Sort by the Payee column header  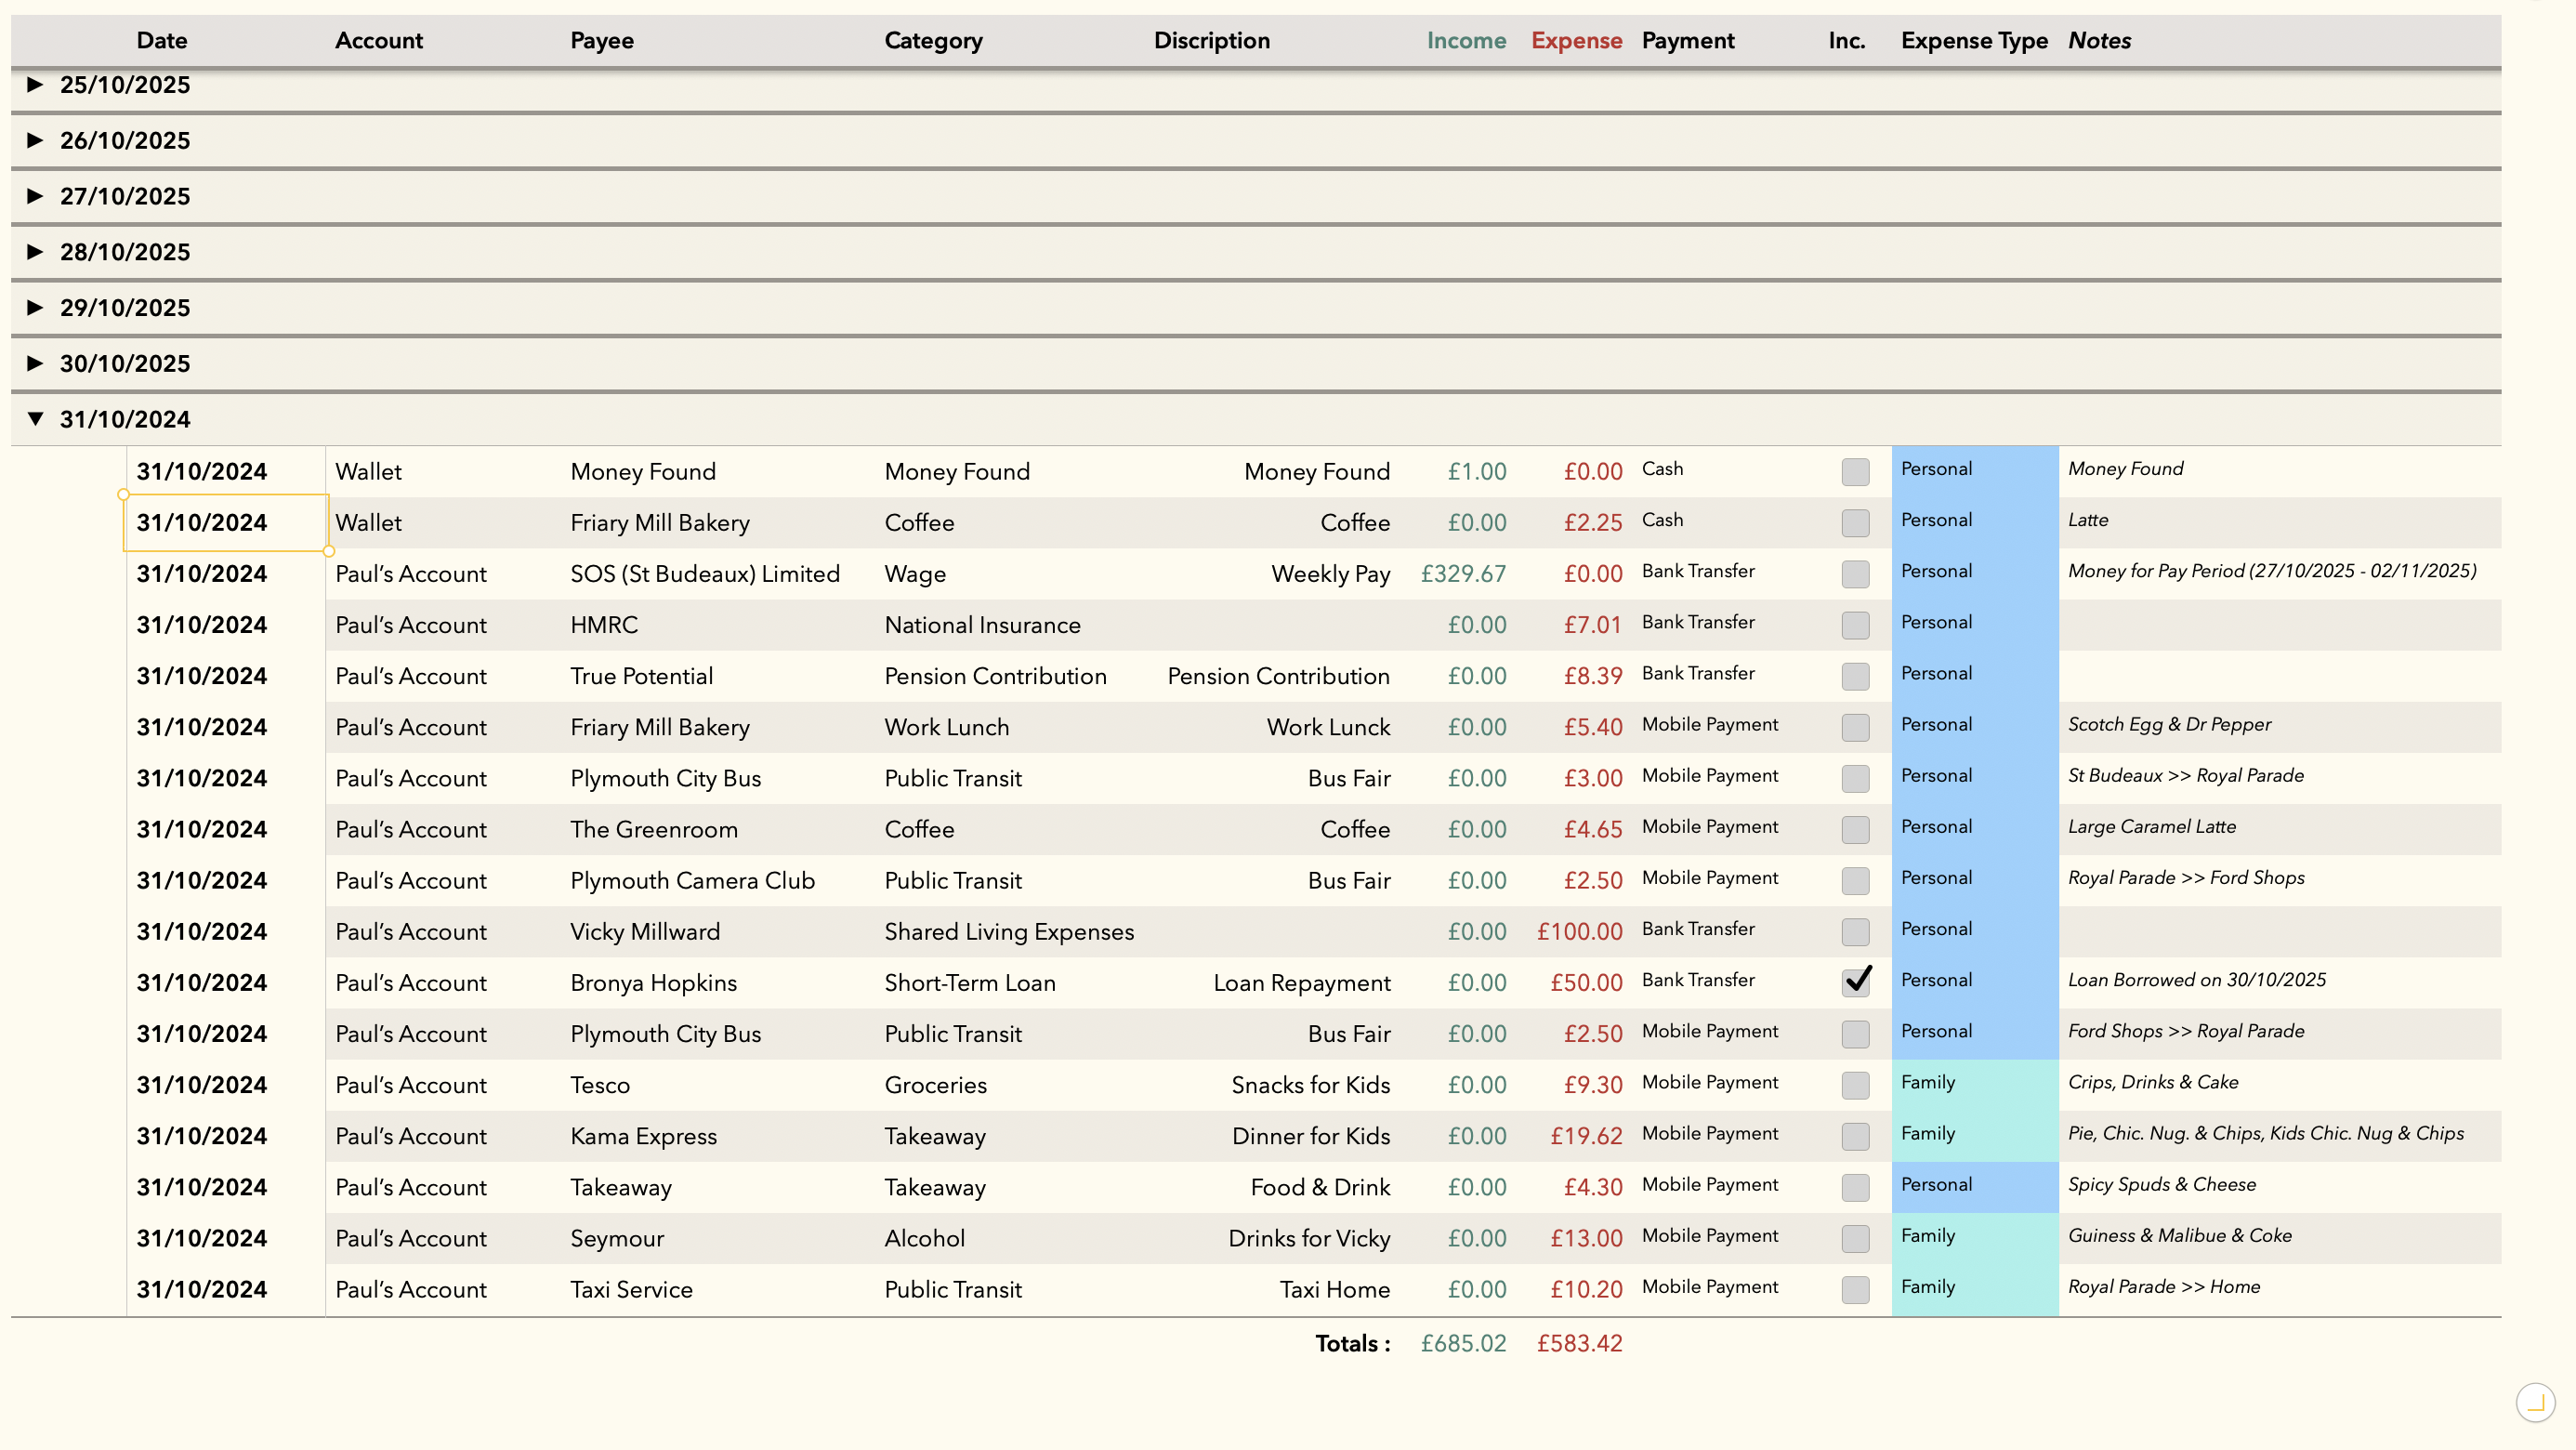point(601,41)
